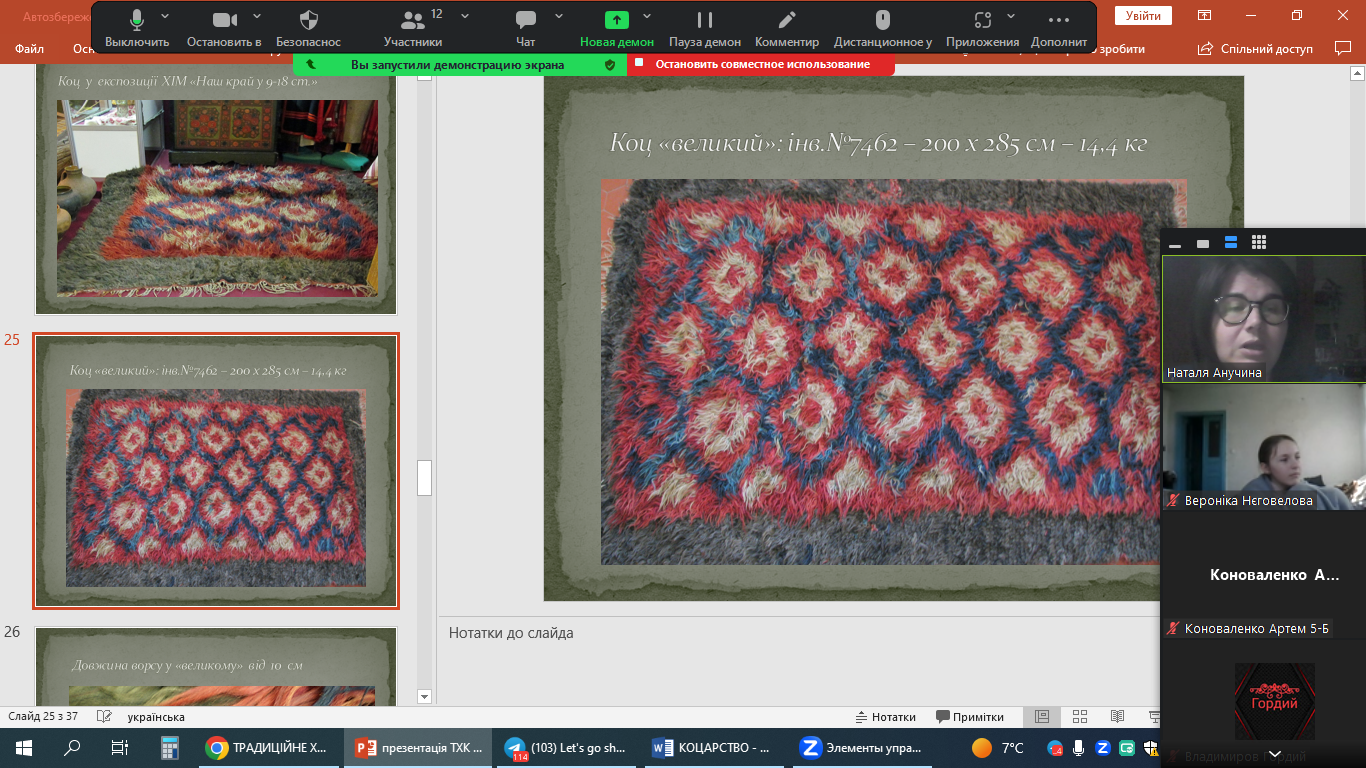The width and height of the screenshot is (1366, 768).
Task: Stop video with the camera icon
Action: pyautogui.click(x=224, y=27)
